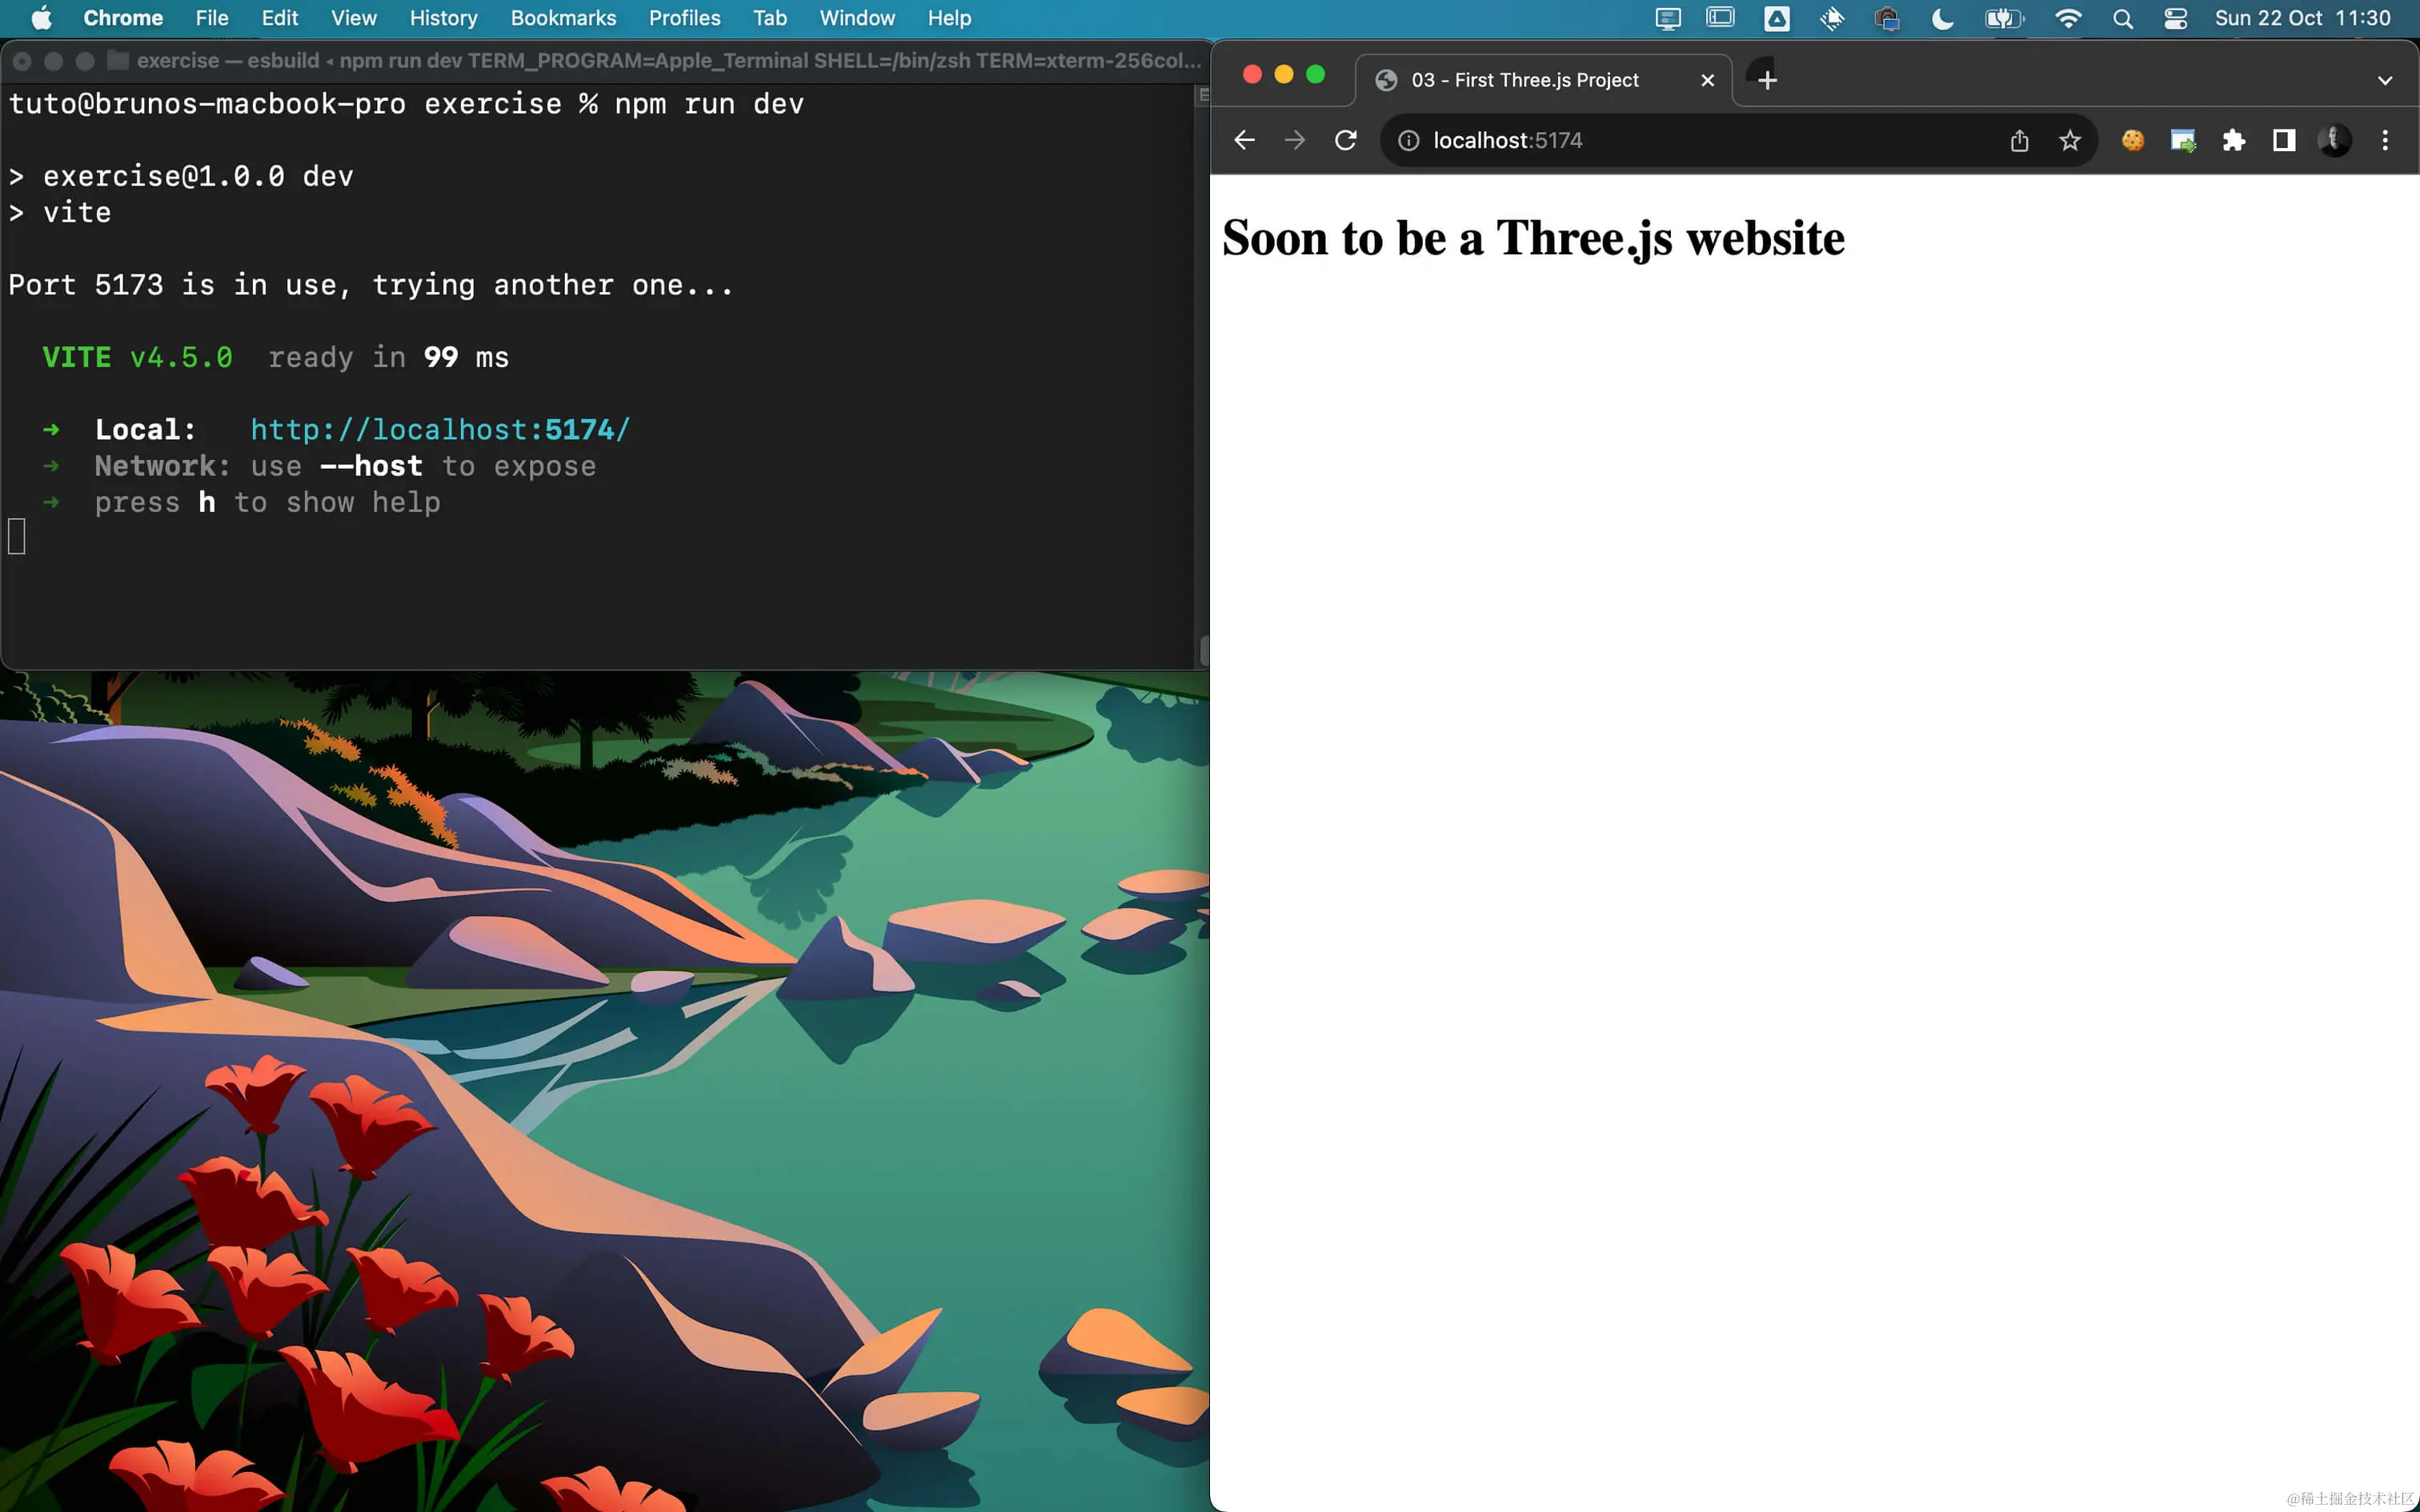This screenshot has width=2420, height=1512.
Task: Open the Chrome three-dot menu
Action: [2385, 140]
